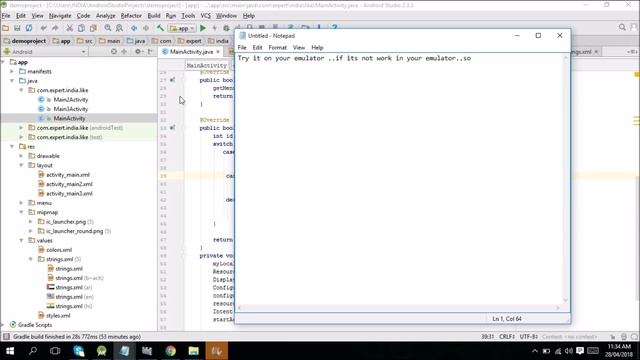Image resolution: width=640 pixels, height=360 pixels.
Task: Click the Open folder toolbar icon
Action: coord(5,28)
